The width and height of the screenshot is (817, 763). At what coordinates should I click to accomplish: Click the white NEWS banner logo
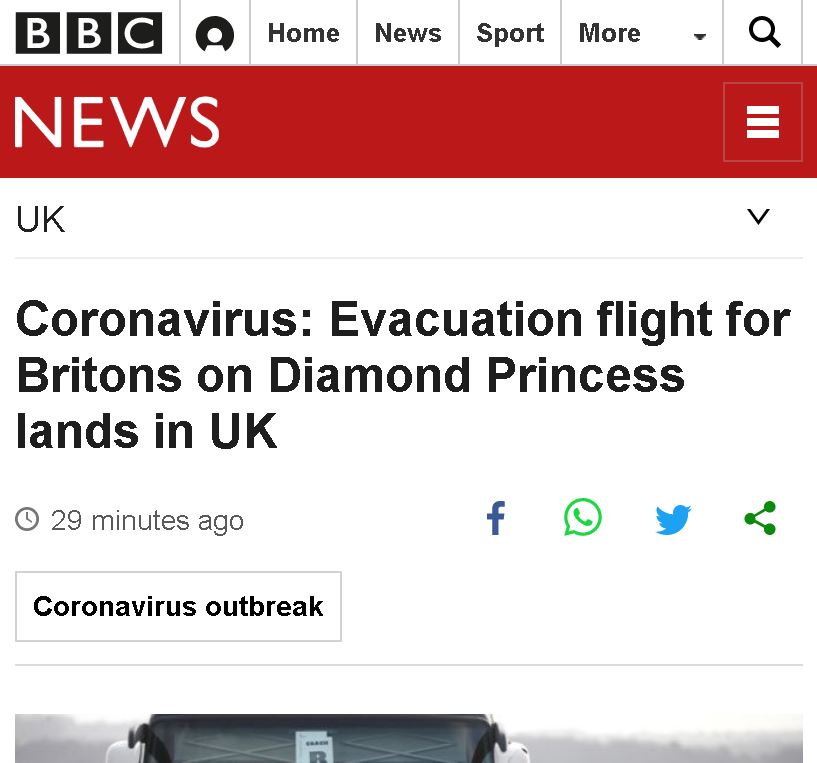(x=117, y=122)
